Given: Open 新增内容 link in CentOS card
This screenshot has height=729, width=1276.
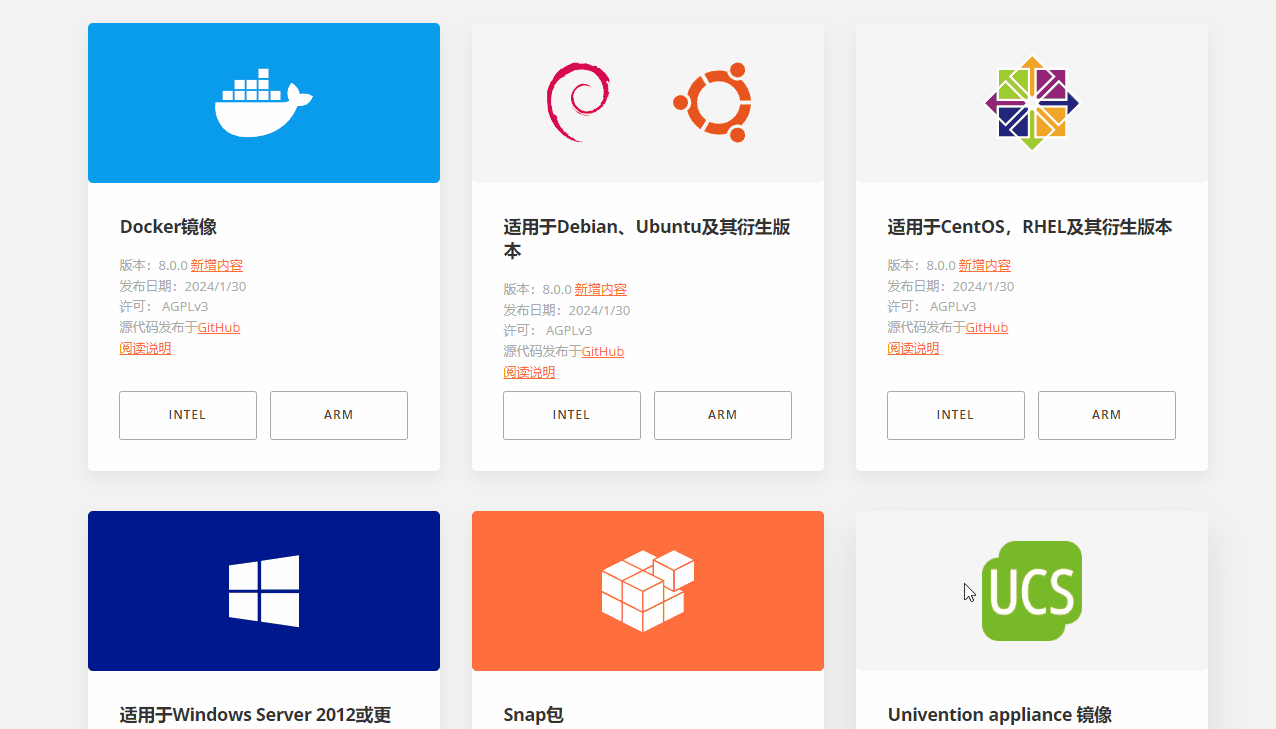Looking at the screenshot, I should [985, 265].
